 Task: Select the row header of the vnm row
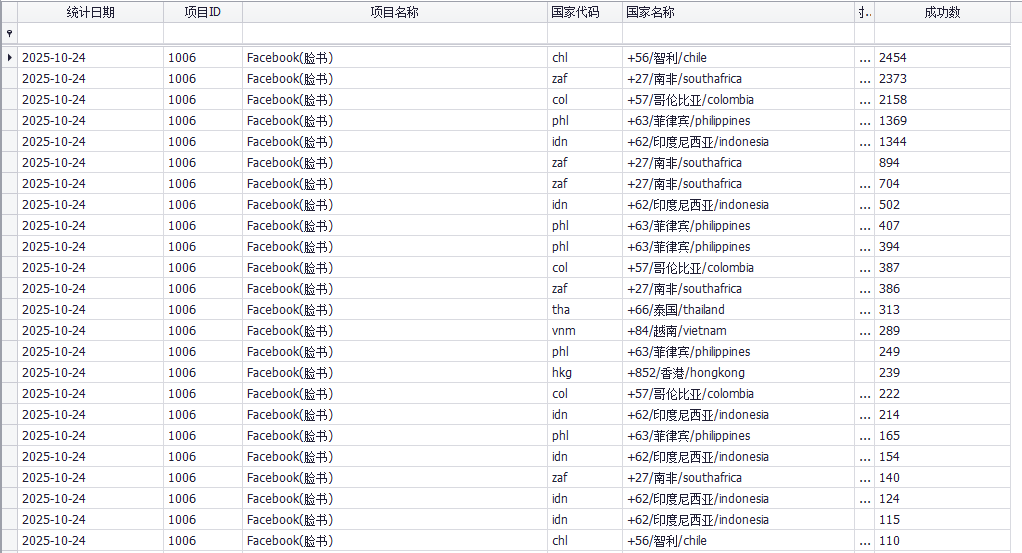point(9,331)
